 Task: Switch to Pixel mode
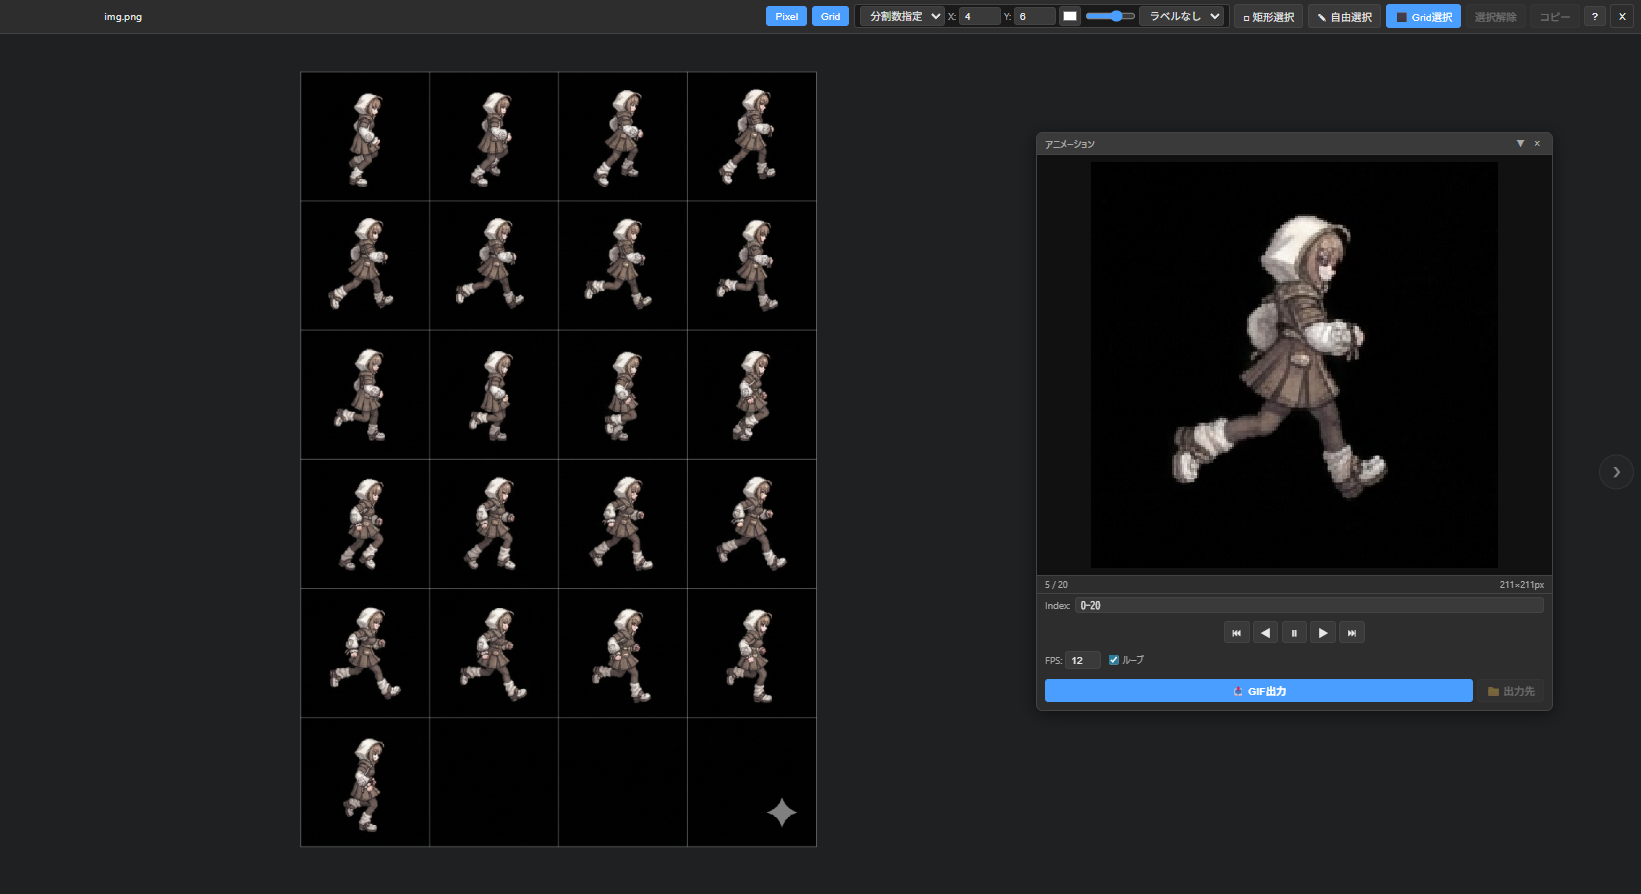[x=787, y=16]
